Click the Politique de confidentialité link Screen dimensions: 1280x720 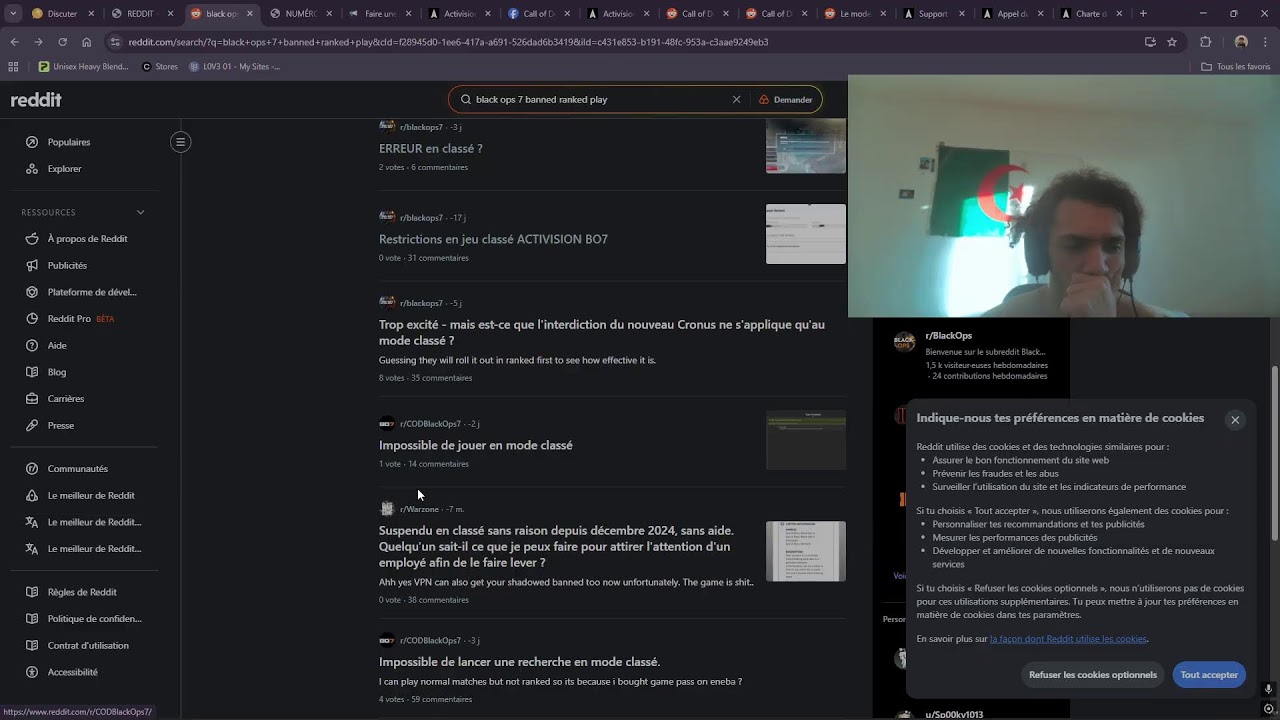(x=95, y=619)
